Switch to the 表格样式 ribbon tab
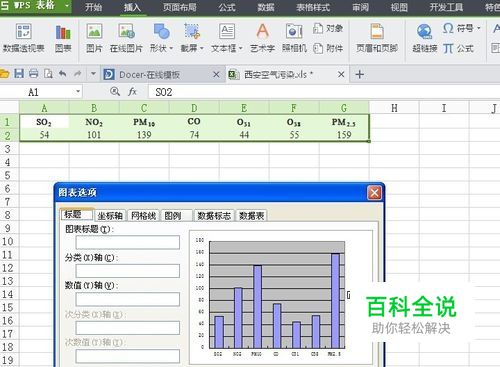Screen dimensions: 500x367 [313, 7]
